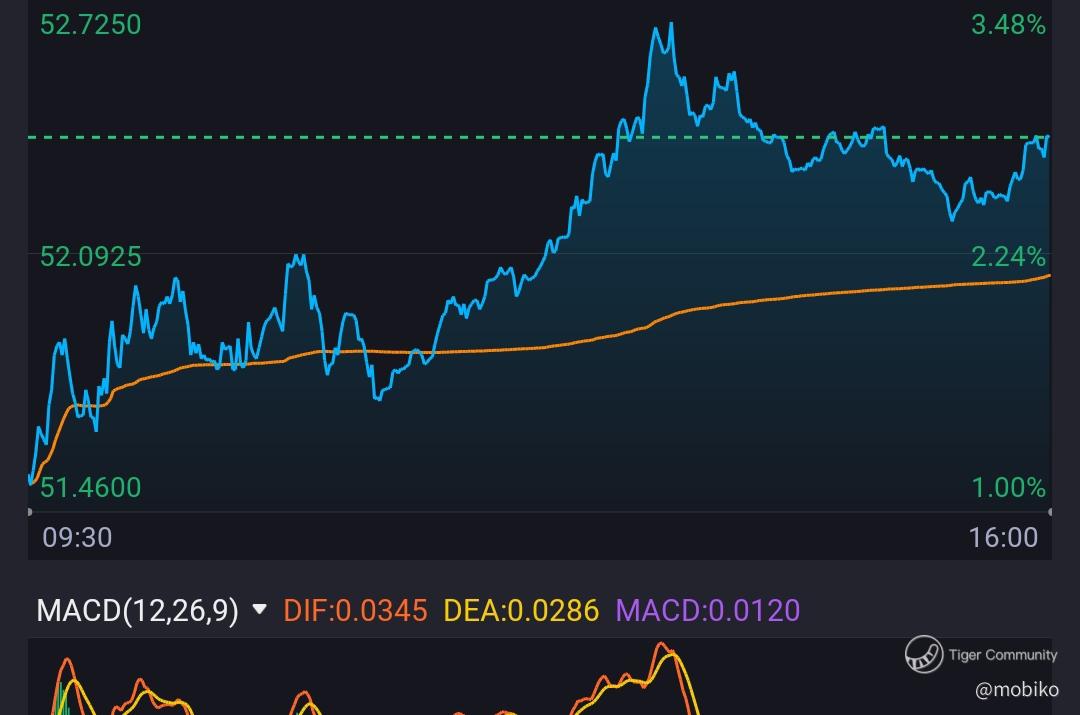Click the 3.48% percentage label
Viewport: 1080px width, 715px height.
[1008, 25]
